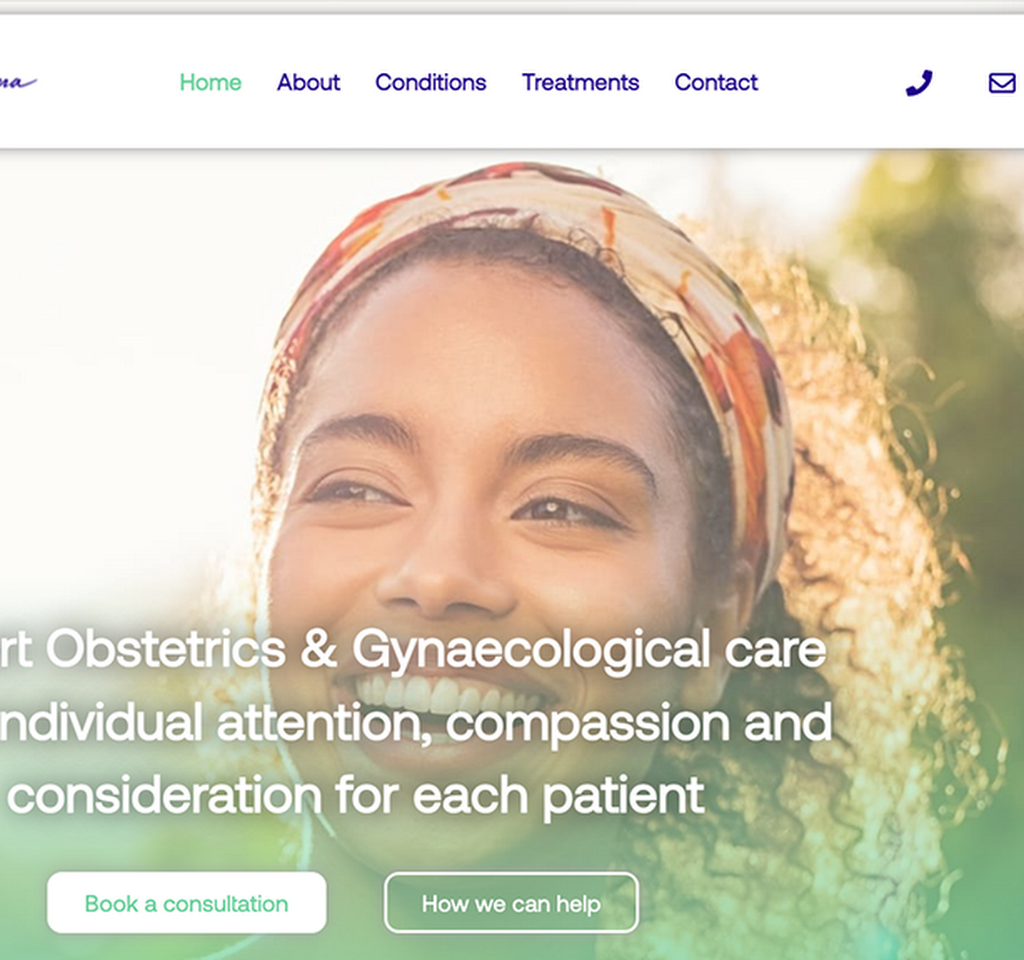The width and height of the screenshot is (1024, 960).
Task: Select Contact in the navigation
Action: coord(716,82)
